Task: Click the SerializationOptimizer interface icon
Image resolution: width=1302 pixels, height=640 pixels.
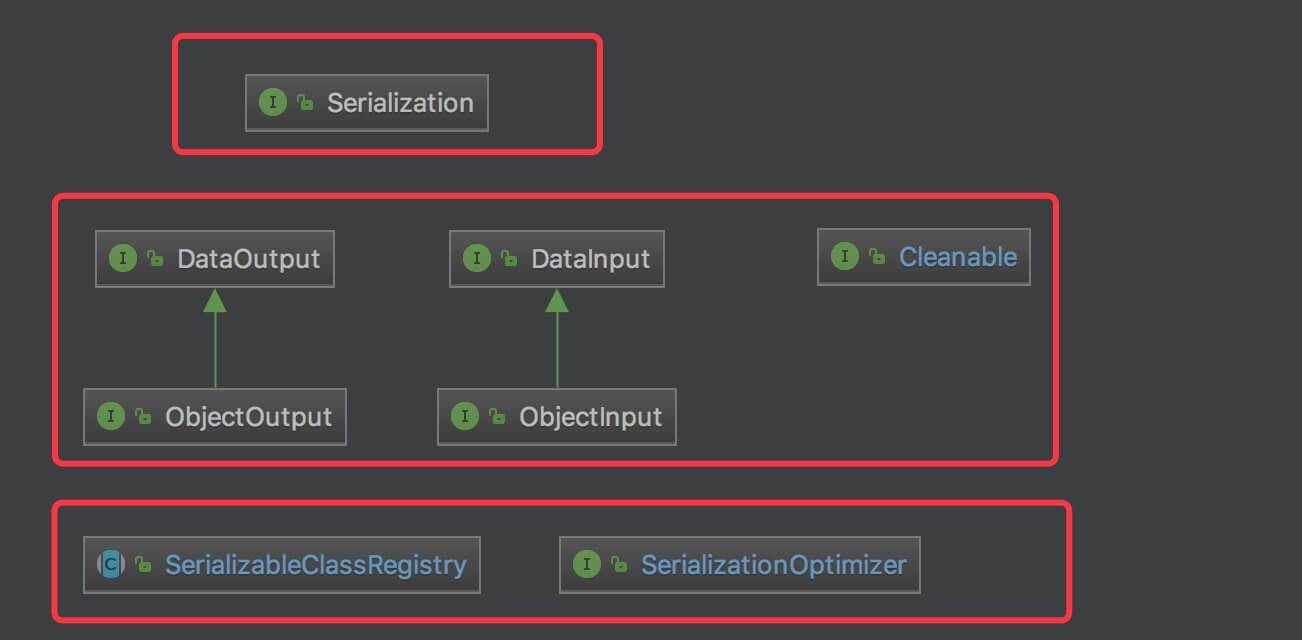Action: pos(586,565)
